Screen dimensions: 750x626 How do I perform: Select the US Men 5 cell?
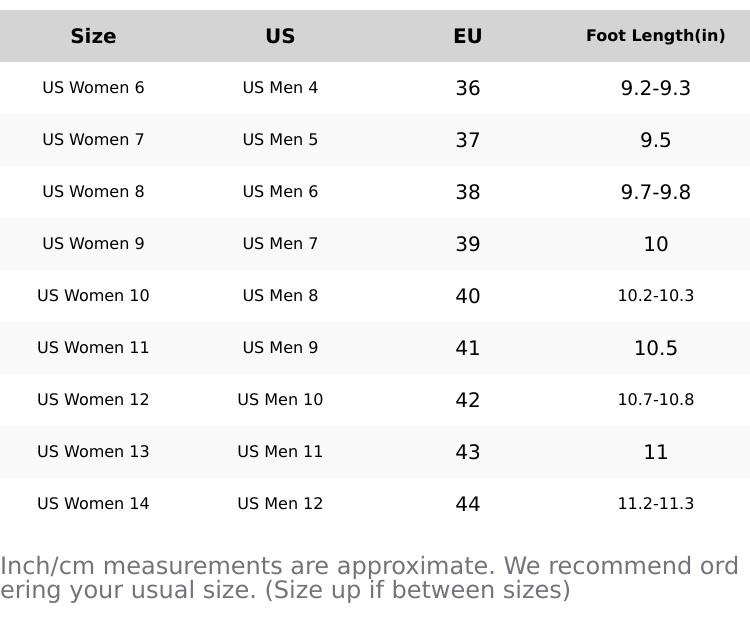click(280, 140)
